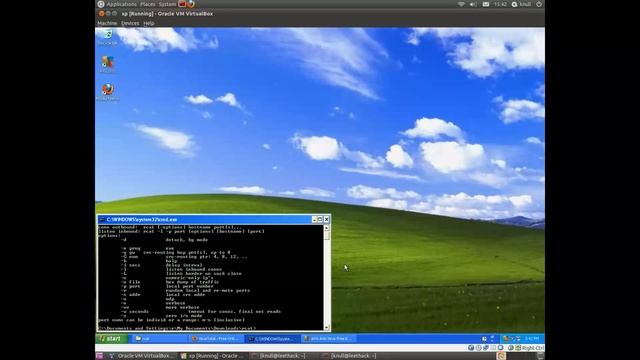Image resolution: width=640 pixels, height=360 pixels.
Task: Minimize the cmd.exe window
Action: 314,220
